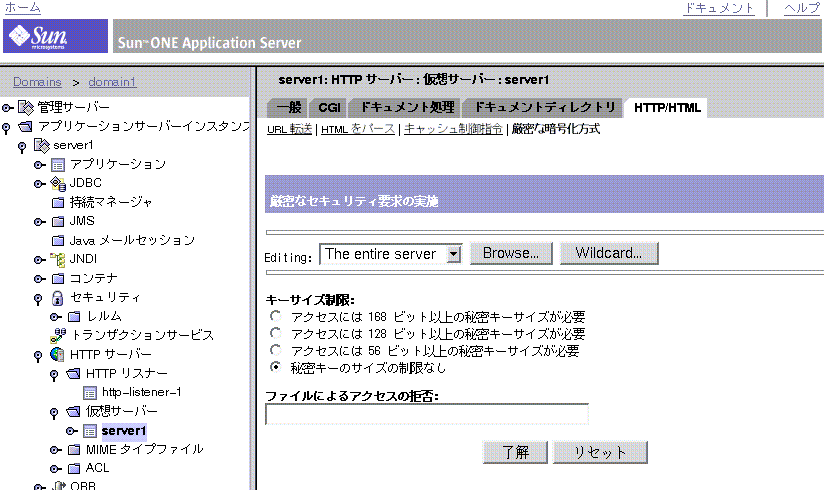Collapse the 仮想サーバー tree node
Screen dimensions: 824x490
(54, 413)
